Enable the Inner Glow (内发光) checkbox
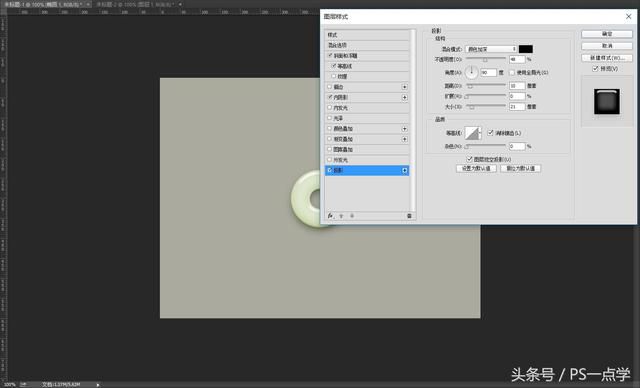 [329, 108]
